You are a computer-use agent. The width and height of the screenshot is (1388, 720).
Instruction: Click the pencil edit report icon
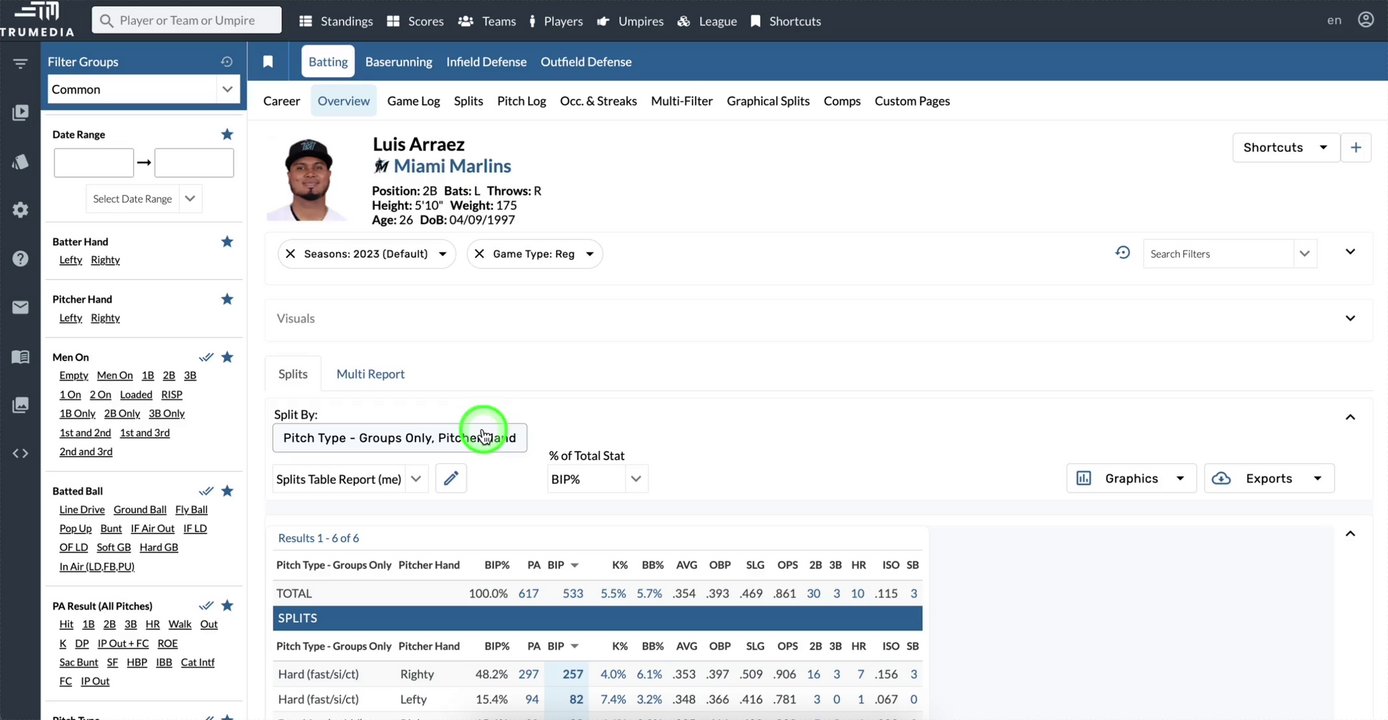(451, 479)
